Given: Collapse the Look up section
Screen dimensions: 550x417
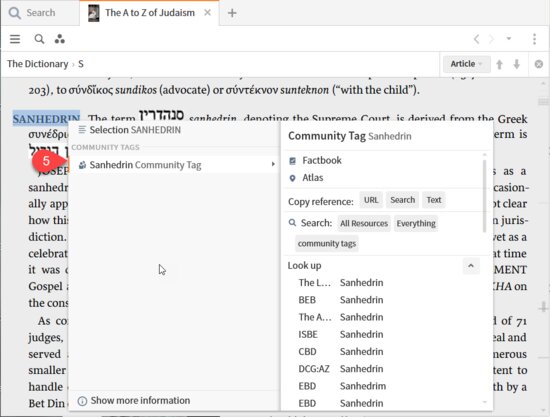Looking at the screenshot, I should click(x=471, y=266).
